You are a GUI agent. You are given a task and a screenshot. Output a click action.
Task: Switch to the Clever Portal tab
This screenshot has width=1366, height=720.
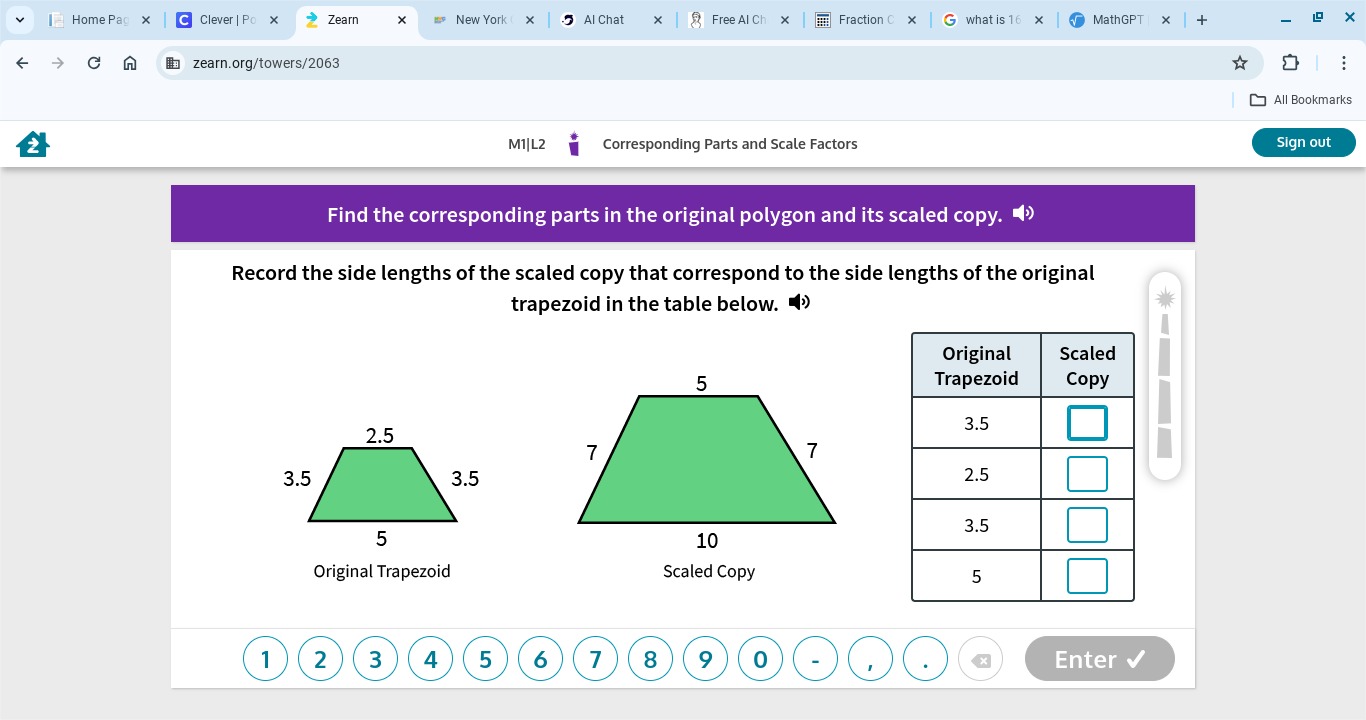pyautogui.click(x=227, y=20)
